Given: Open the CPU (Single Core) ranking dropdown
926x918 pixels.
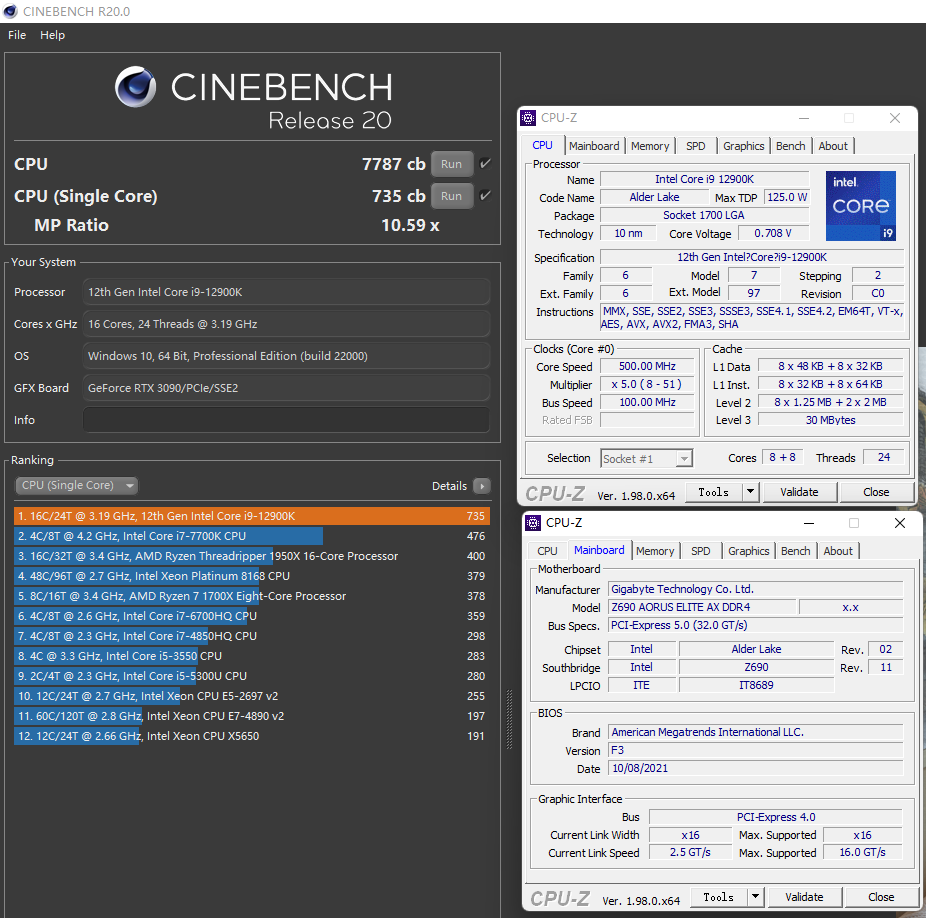Looking at the screenshot, I should (x=77, y=486).
